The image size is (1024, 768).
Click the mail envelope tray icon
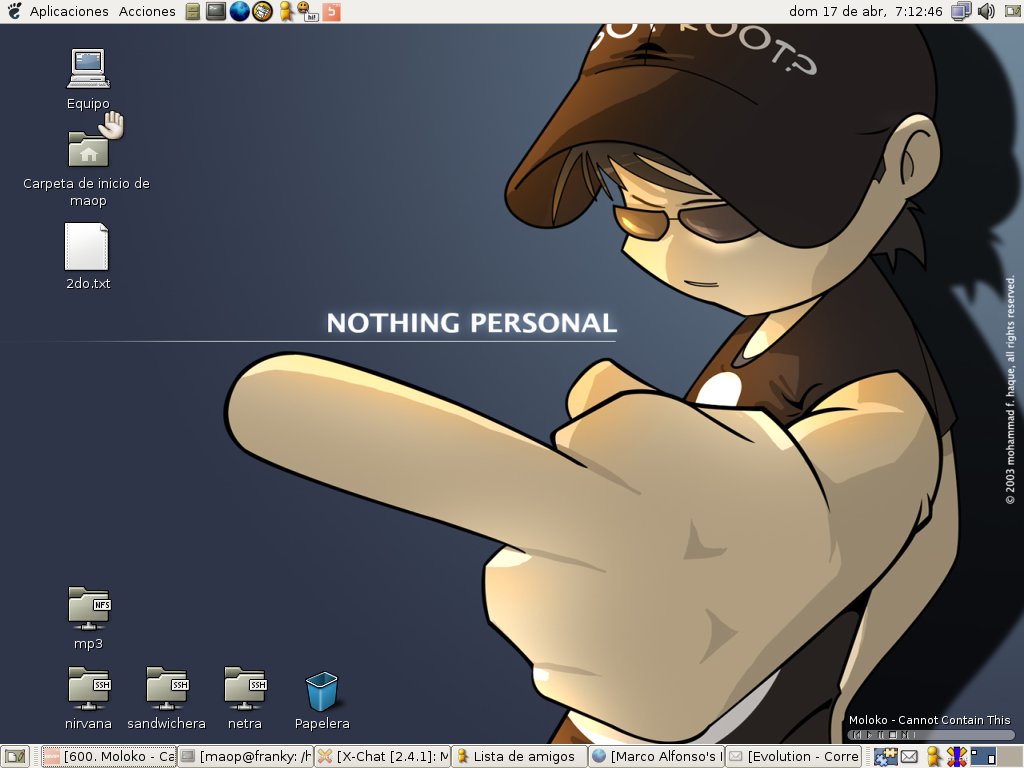pos(909,757)
